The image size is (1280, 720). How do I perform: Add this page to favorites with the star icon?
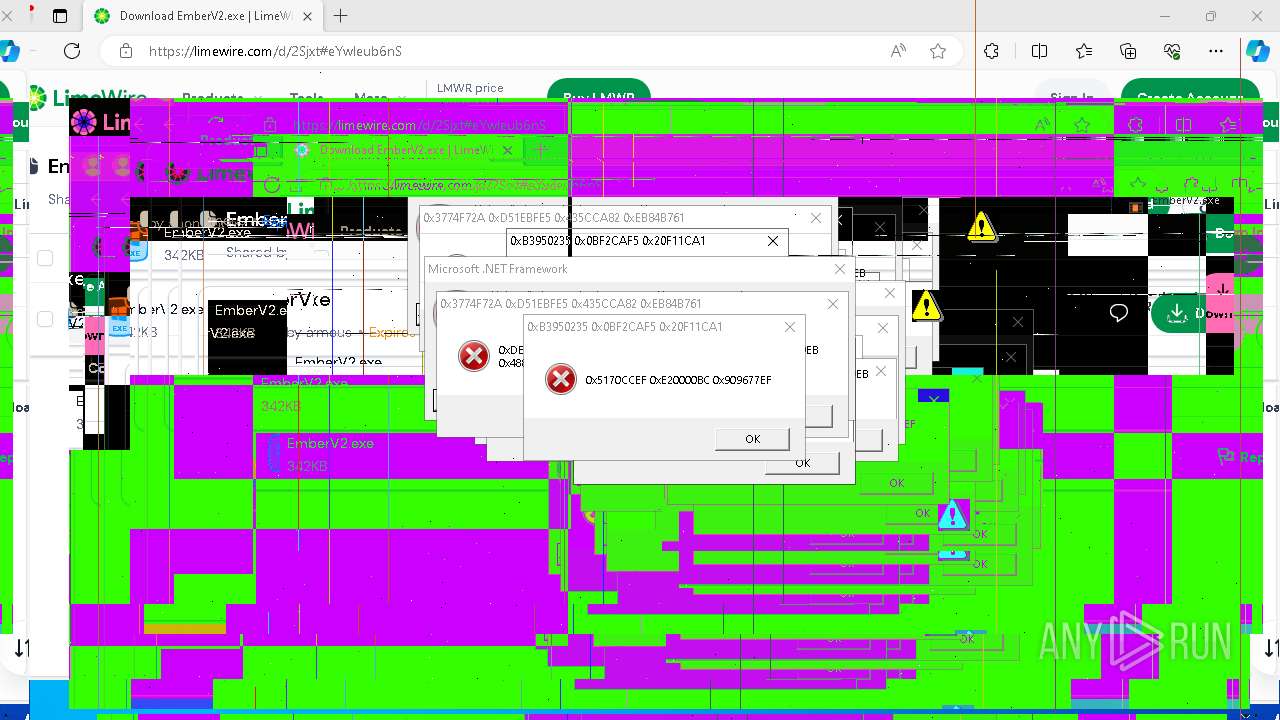937,51
